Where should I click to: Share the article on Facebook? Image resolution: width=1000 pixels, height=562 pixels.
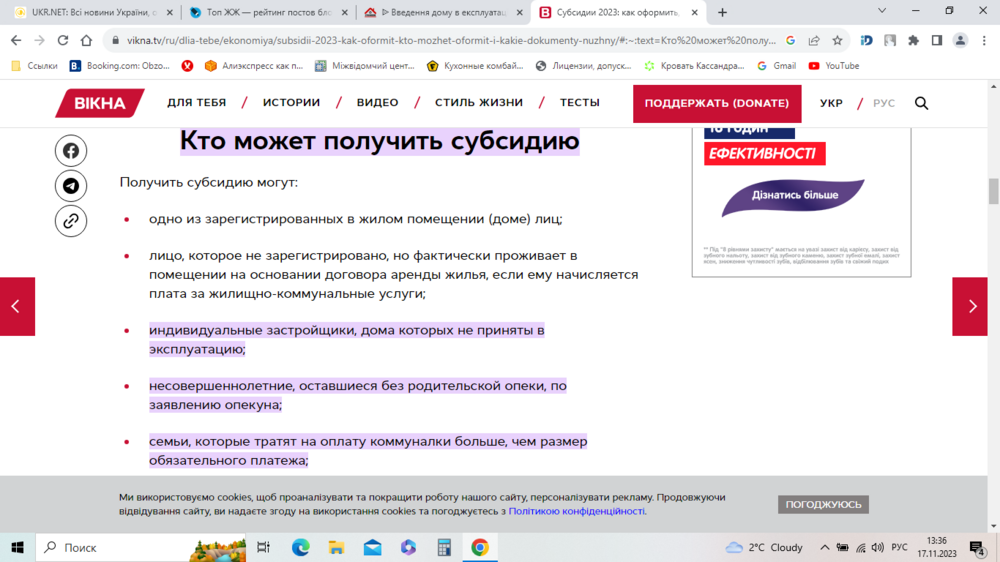(x=71, y=151)
